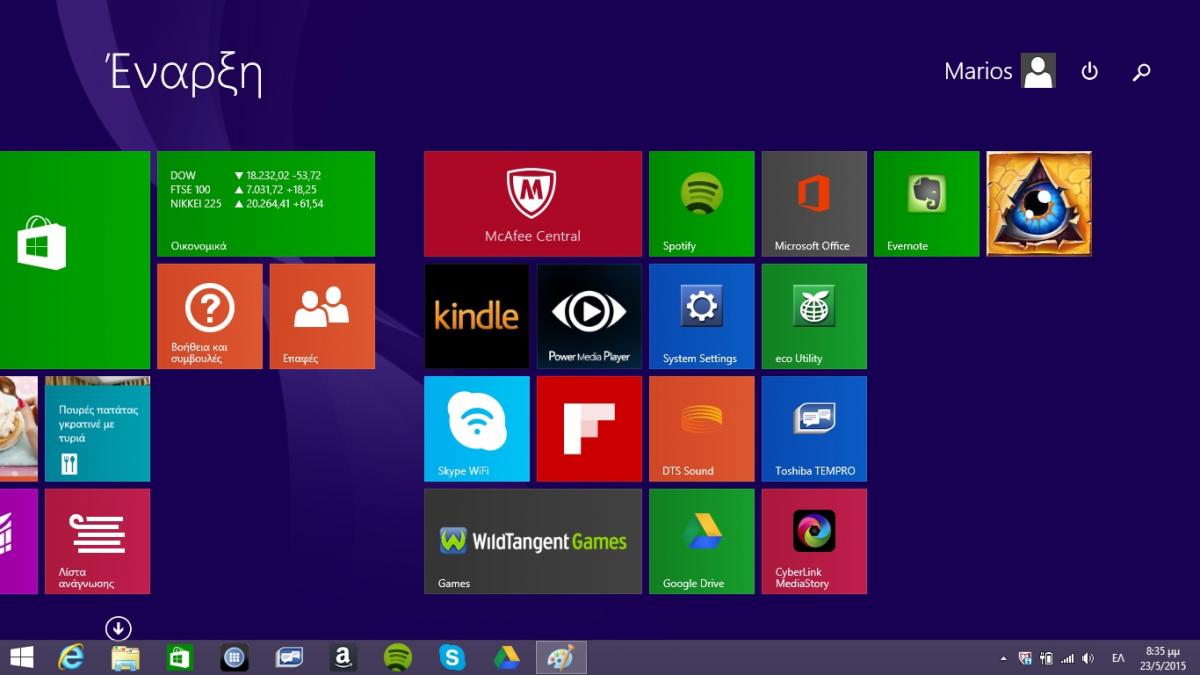Open Google Drive from the taskbar
Image resolution: width=1200 pixels, height=675 pixels.
point(507,657)
